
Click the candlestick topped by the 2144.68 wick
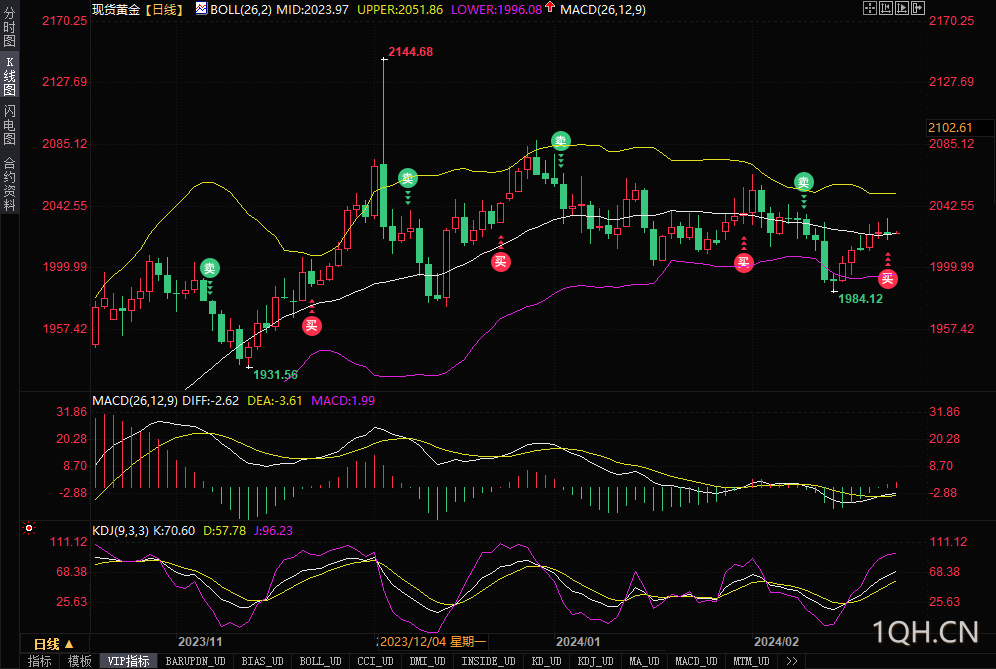[384, 195]
